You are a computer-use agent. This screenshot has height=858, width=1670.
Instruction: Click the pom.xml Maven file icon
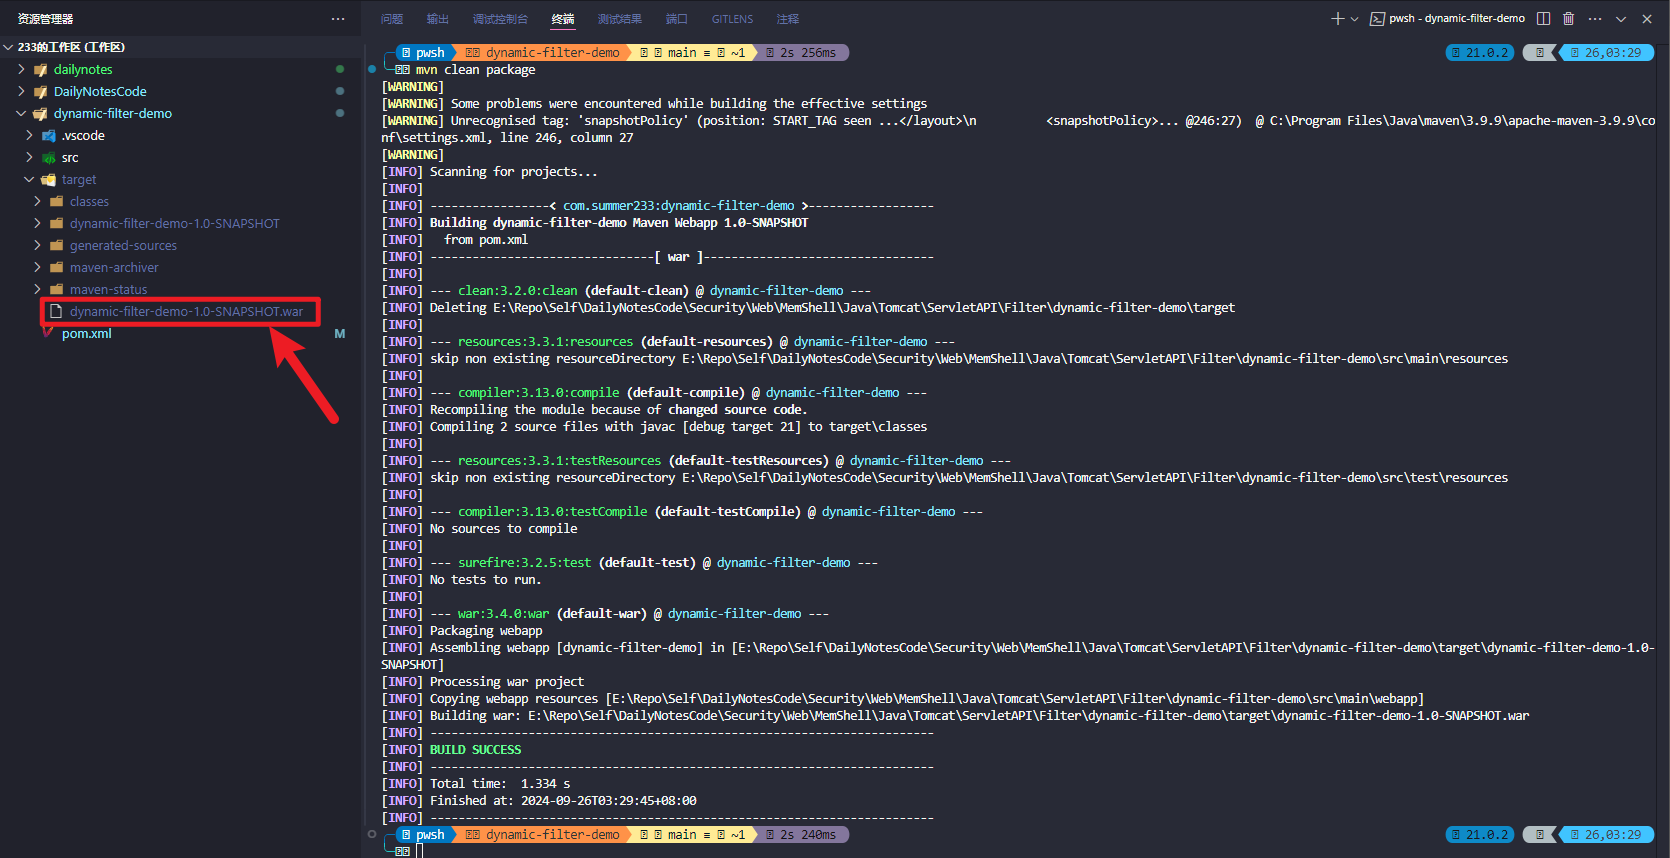(x=48, y=333)
